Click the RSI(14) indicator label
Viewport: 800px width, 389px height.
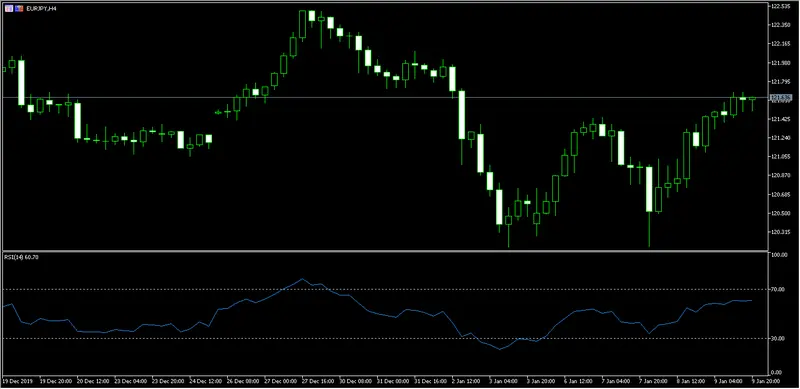(x=21, y=257)
